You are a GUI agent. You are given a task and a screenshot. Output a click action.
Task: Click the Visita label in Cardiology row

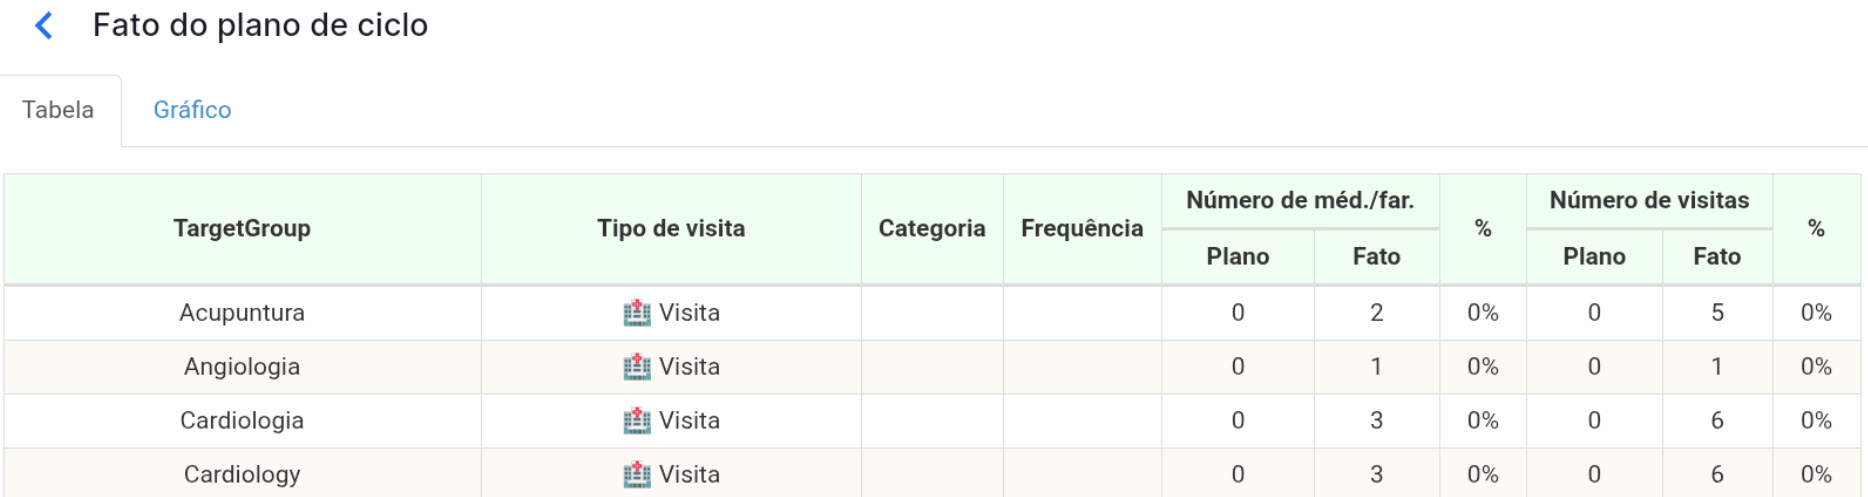click(689, 475)
